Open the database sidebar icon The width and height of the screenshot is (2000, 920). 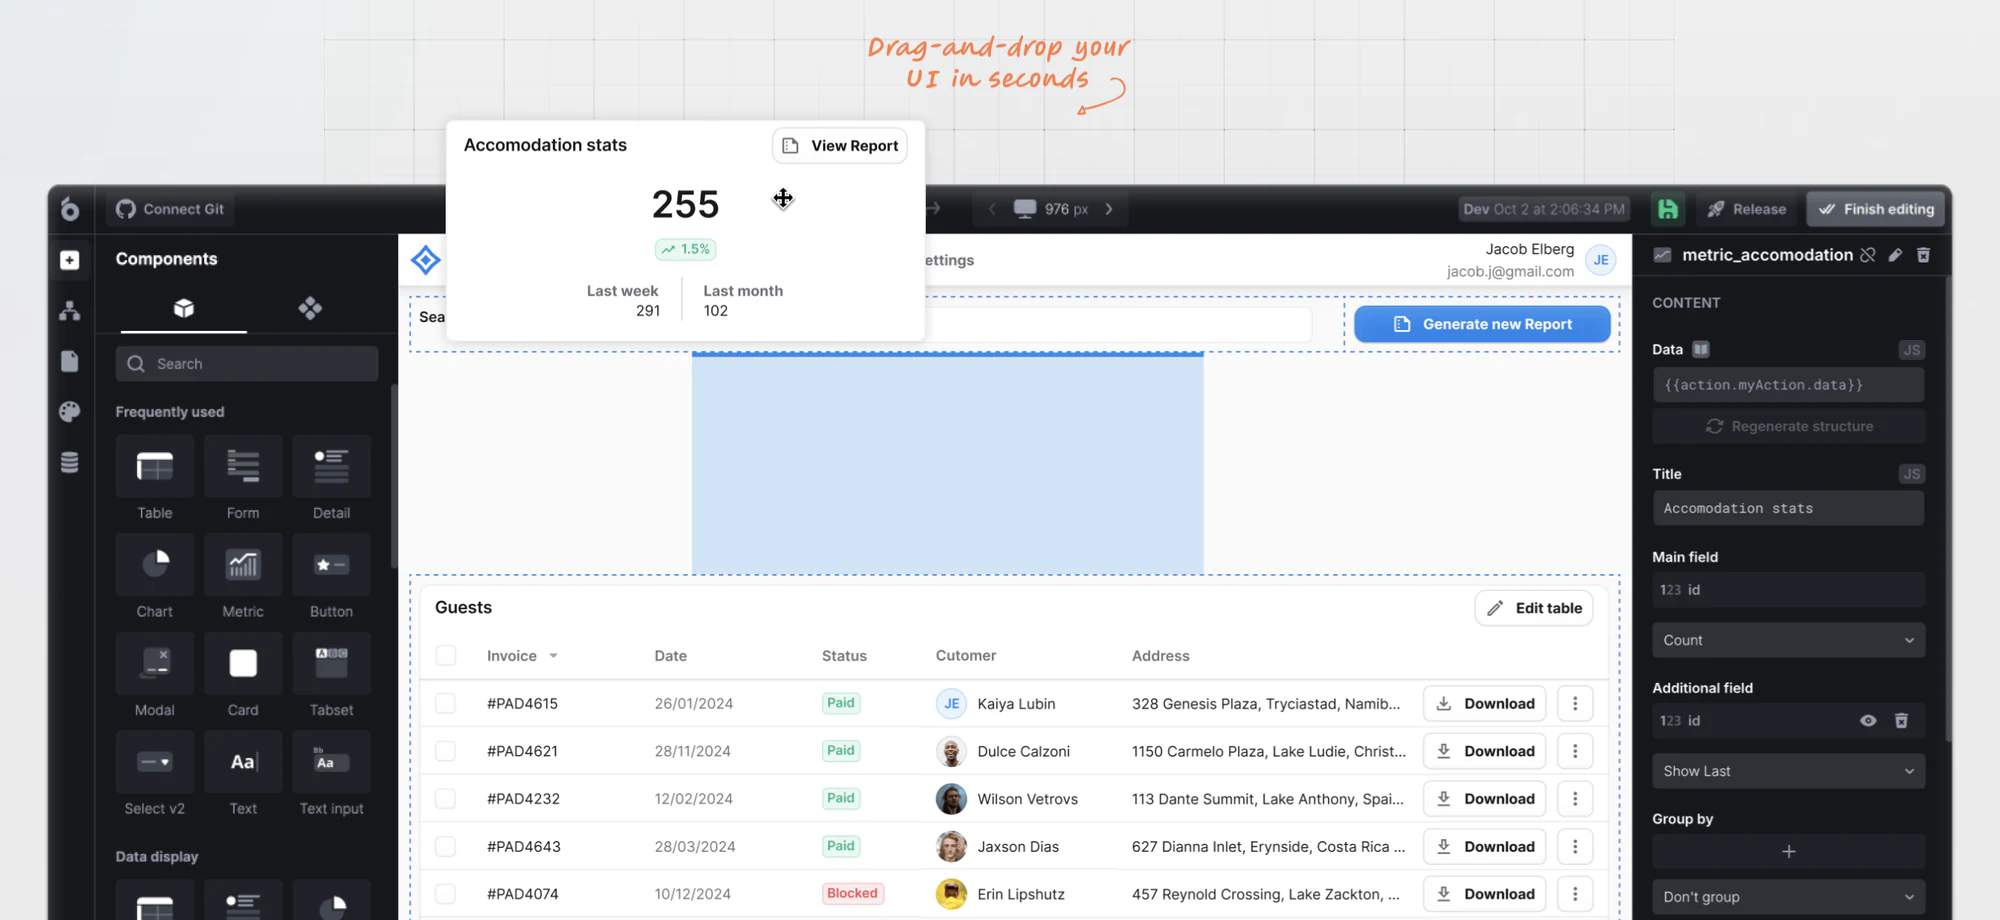point(70,462)
